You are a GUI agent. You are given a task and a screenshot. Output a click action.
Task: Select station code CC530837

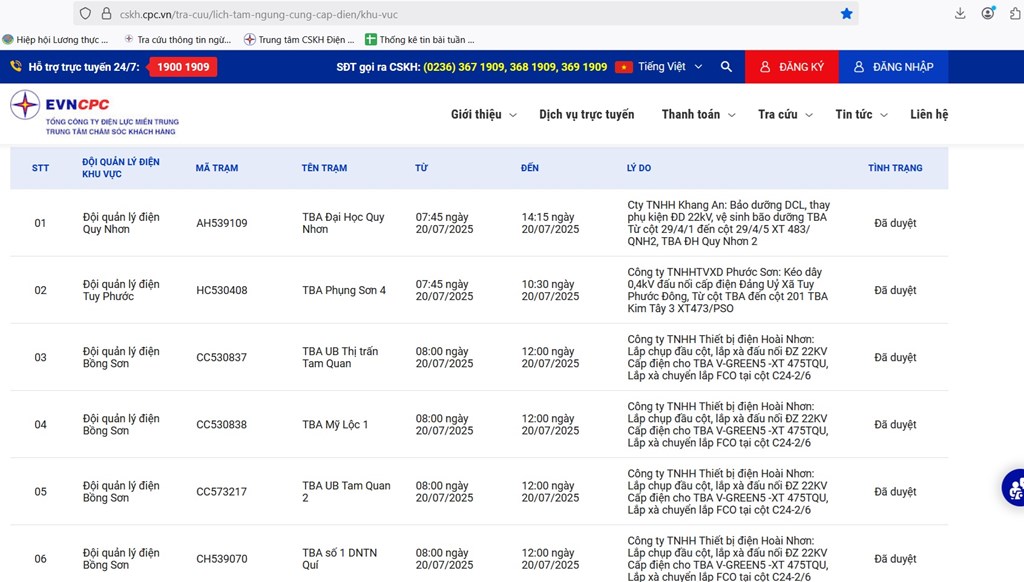tap(222, 358)
